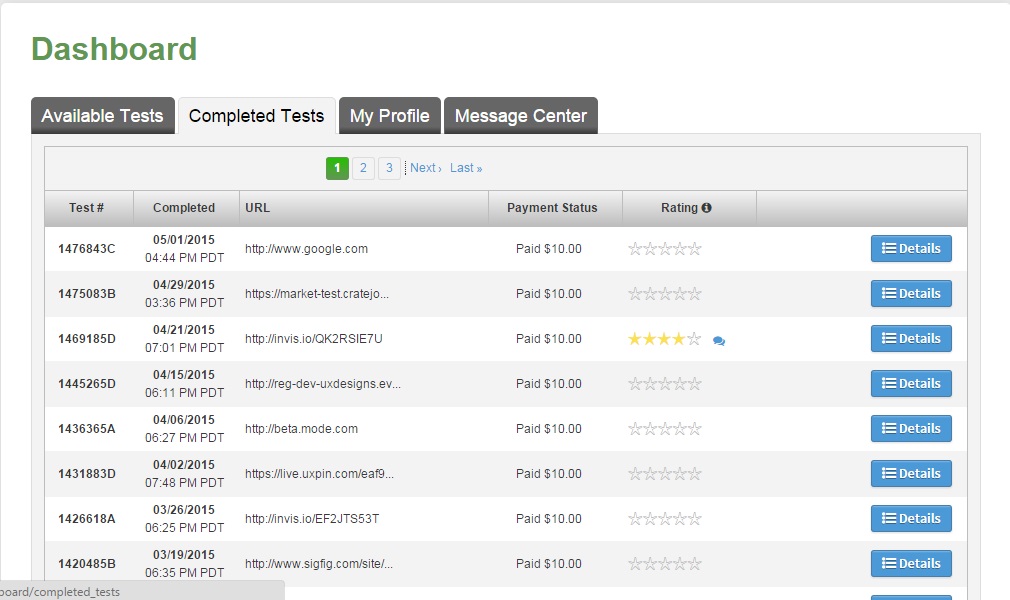Click the Completed column header
The height and width of the screenshot is (600, 1010).
tap(184, 208)
